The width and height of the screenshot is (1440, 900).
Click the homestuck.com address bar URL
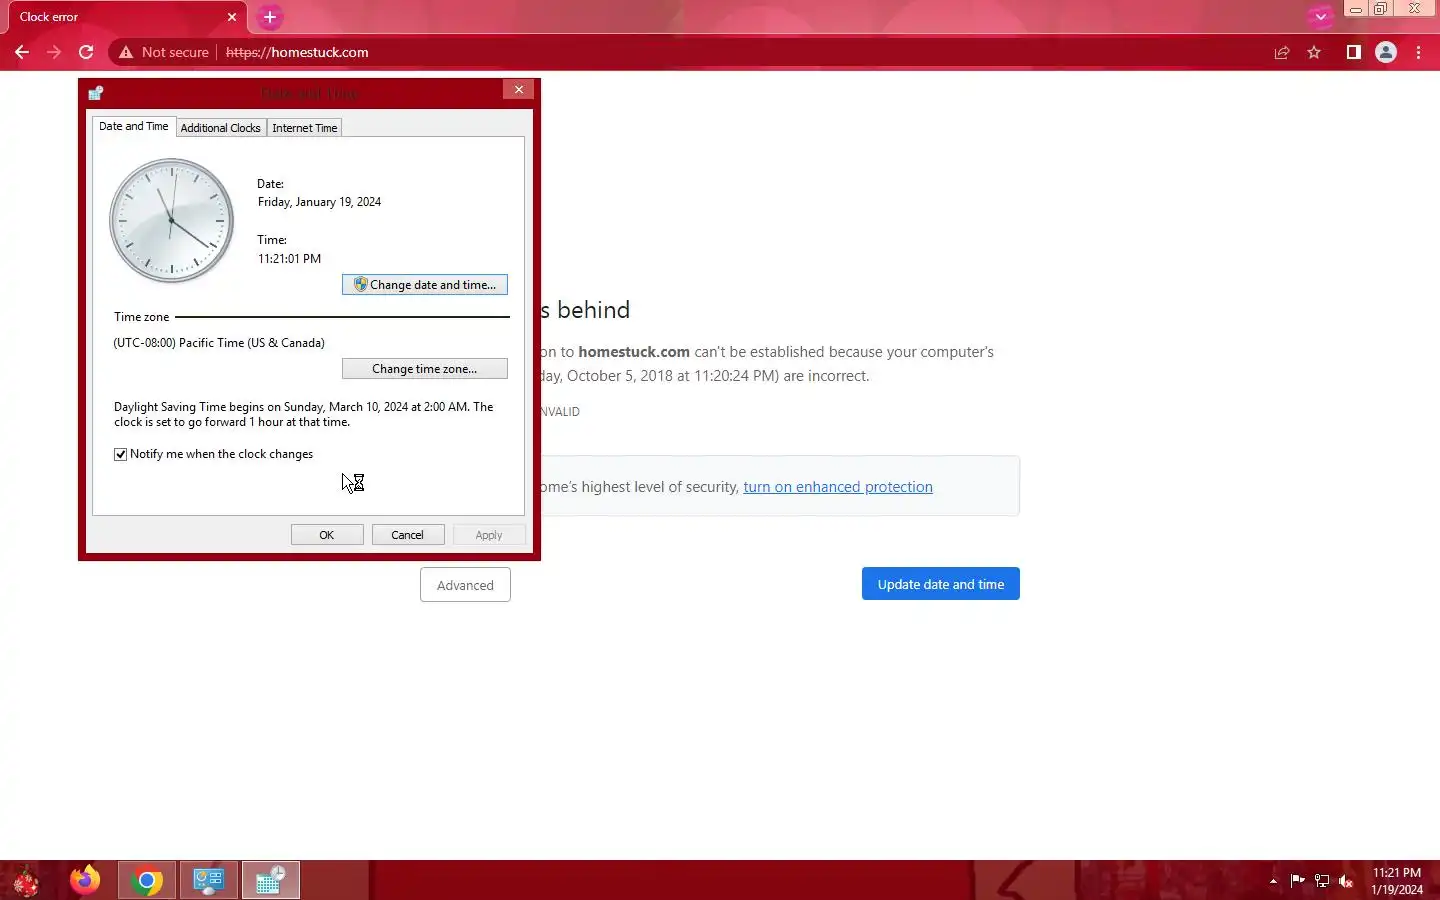click(x=297, y=52)
